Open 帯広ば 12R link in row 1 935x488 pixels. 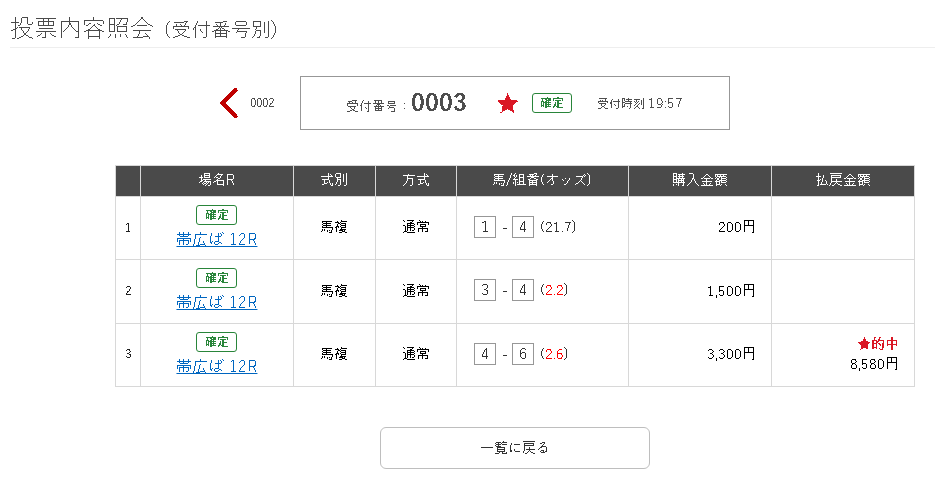pyautogui.click(x=216, y=240)
